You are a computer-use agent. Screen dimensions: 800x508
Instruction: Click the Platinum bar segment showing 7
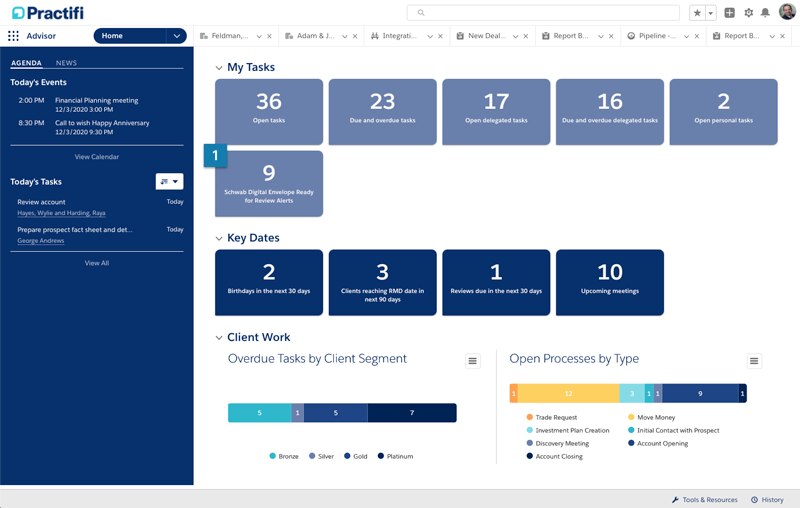point(412,413)
